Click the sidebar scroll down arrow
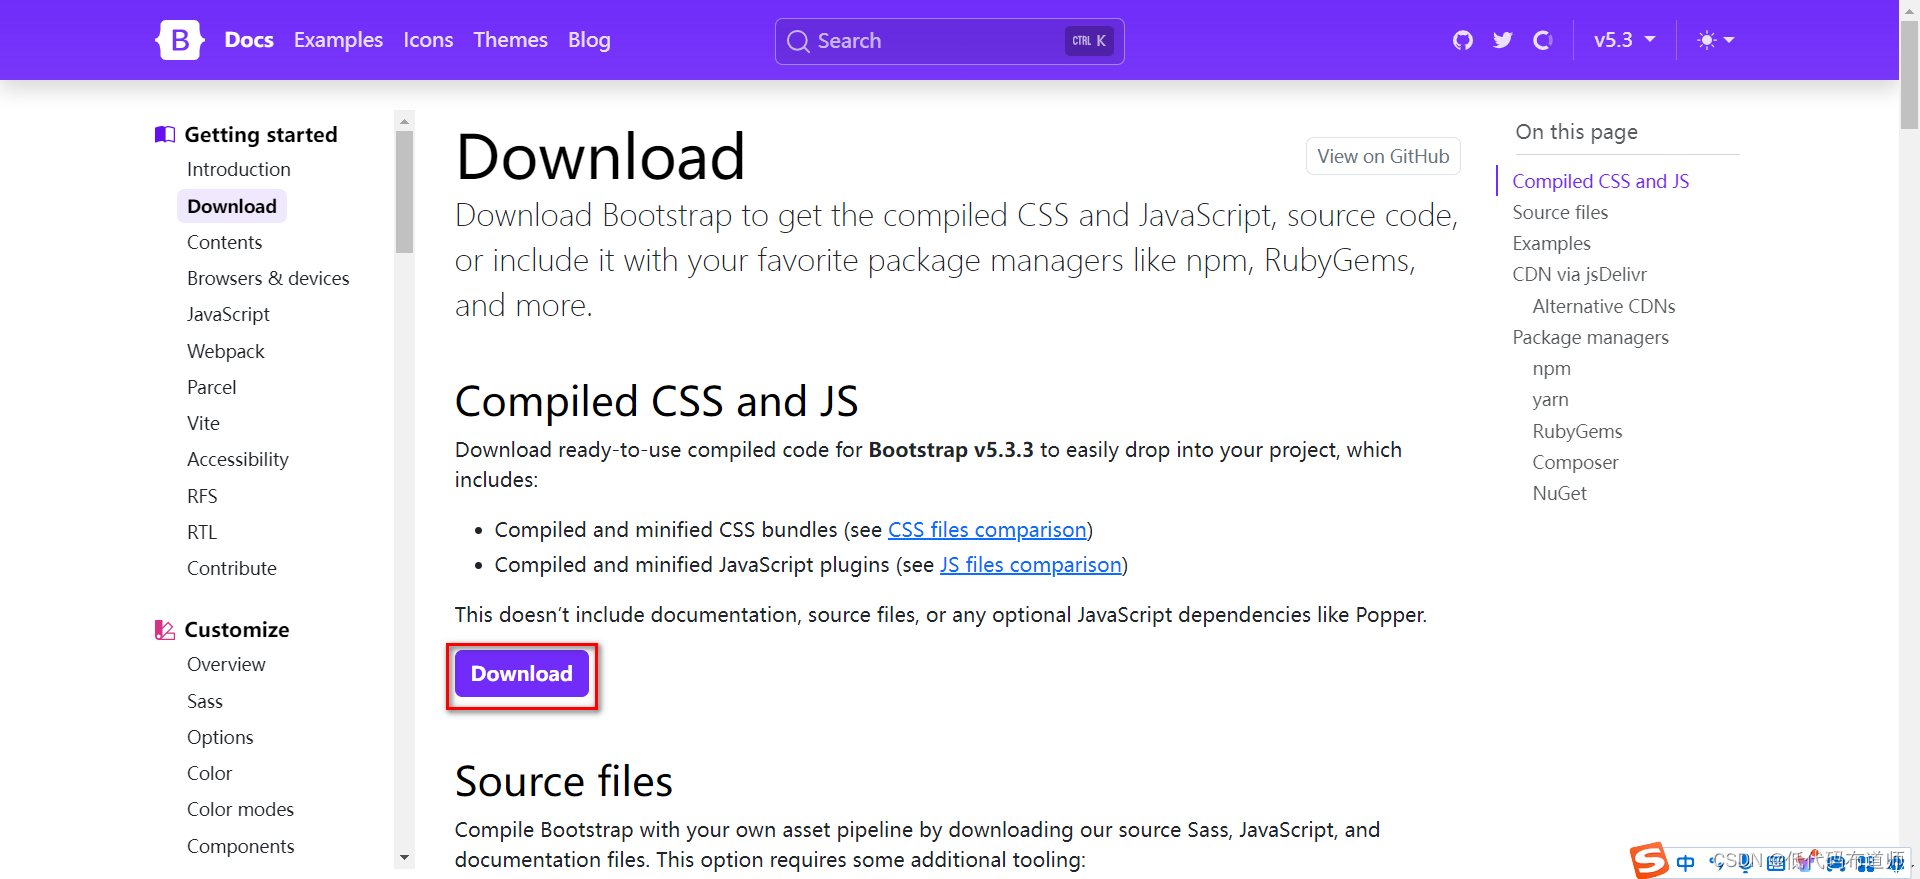Viewport: 1920px width, 879px height. point(404,858)
